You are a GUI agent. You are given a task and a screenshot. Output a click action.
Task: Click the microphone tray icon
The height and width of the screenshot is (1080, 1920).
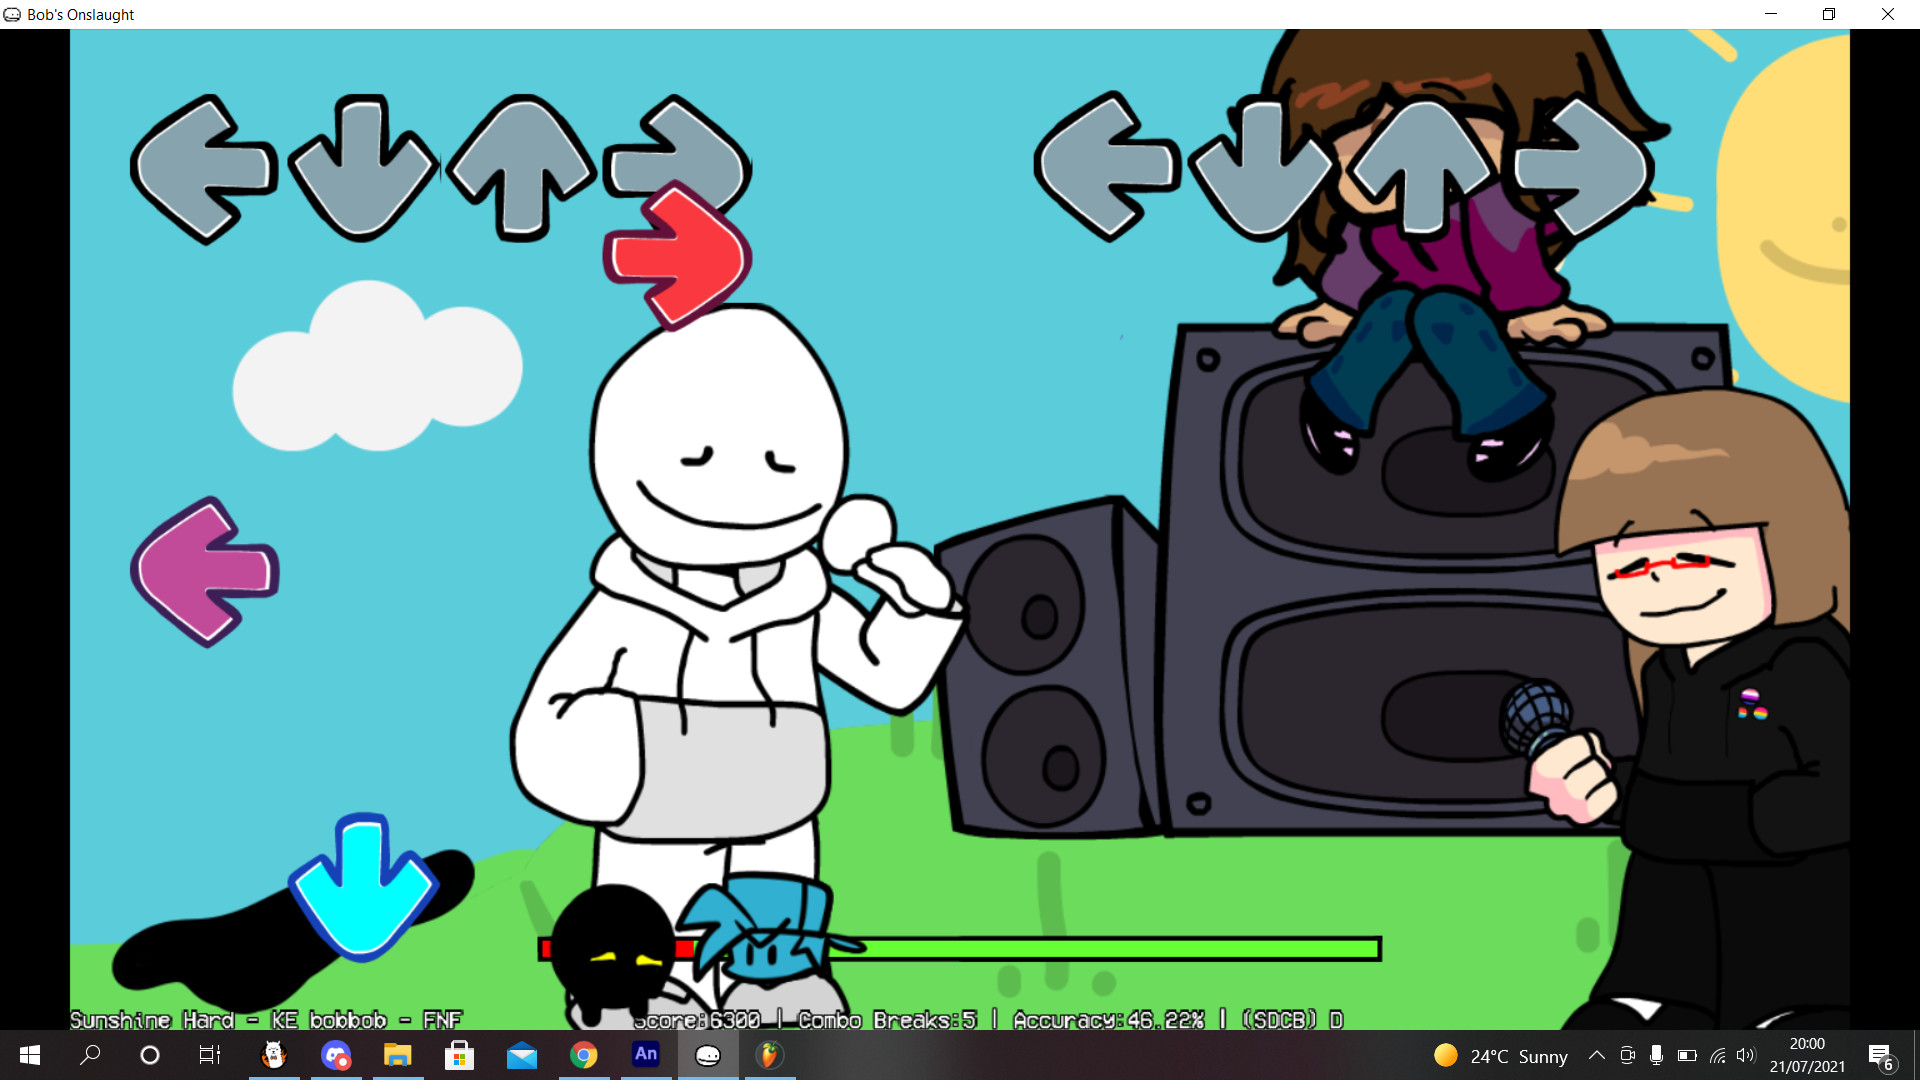[x=1657, y=1055]
